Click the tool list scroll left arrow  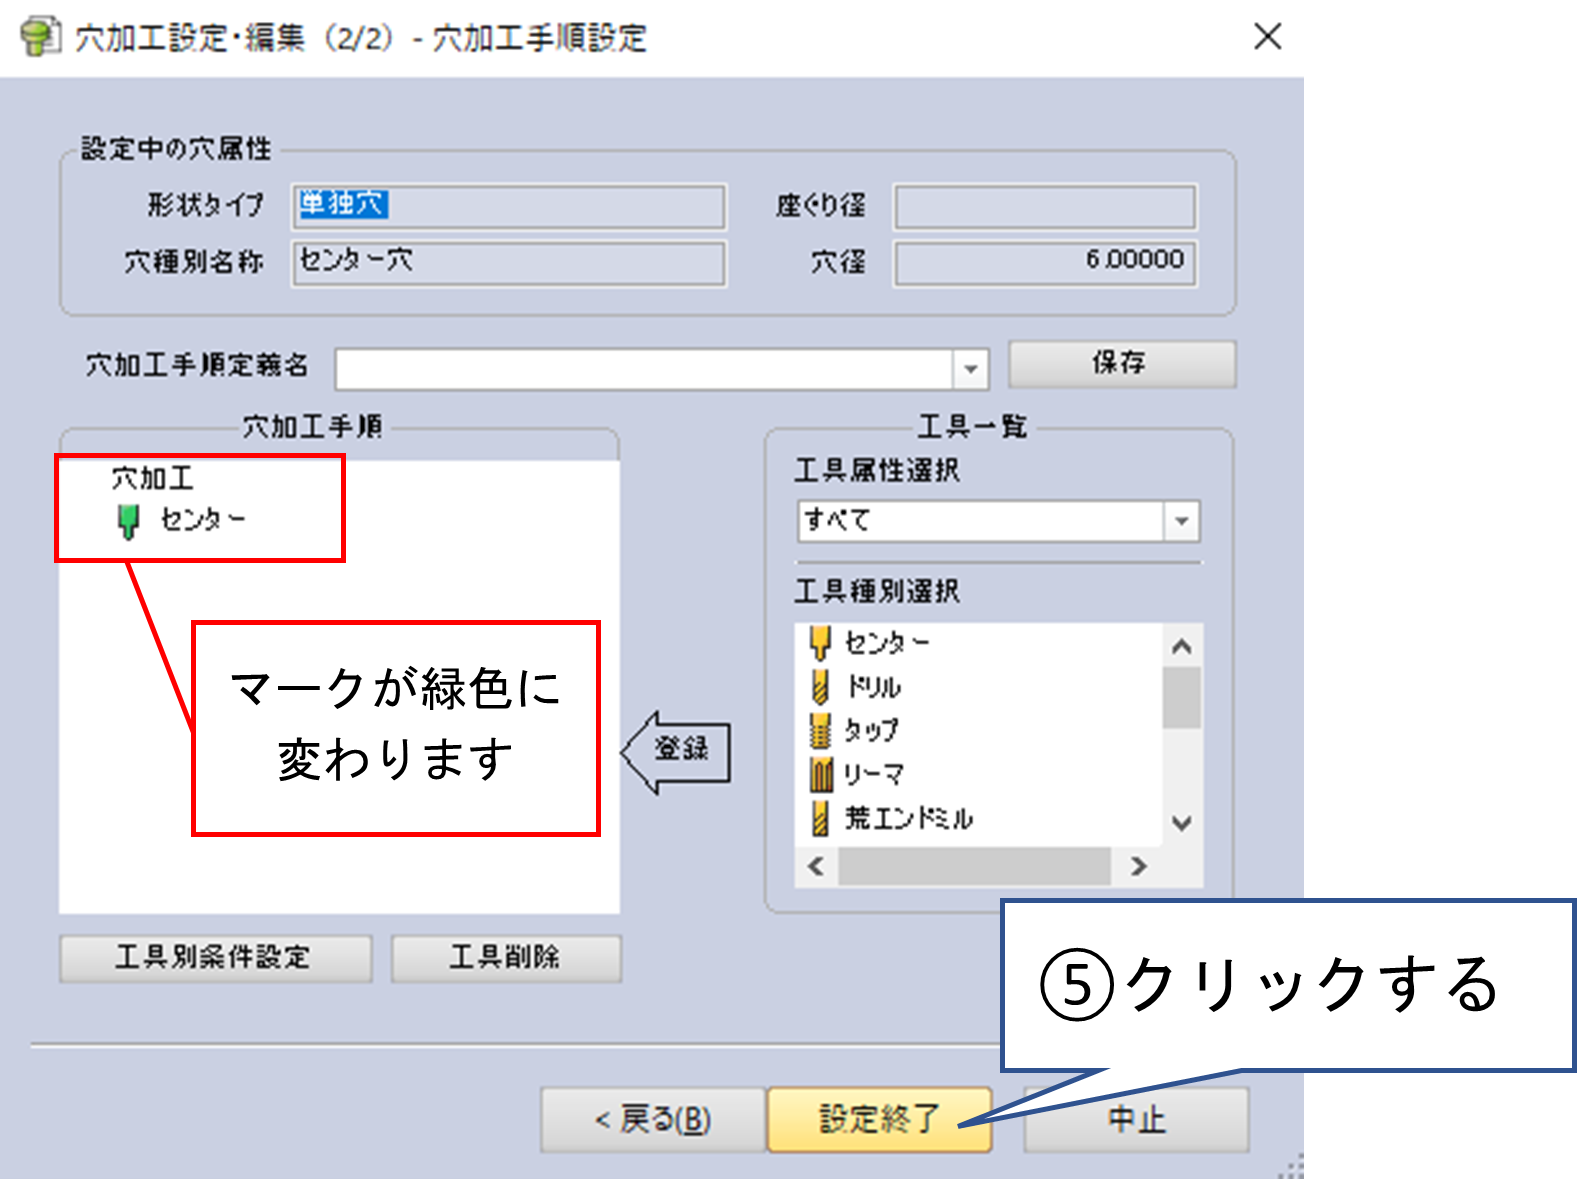point(816,867)
